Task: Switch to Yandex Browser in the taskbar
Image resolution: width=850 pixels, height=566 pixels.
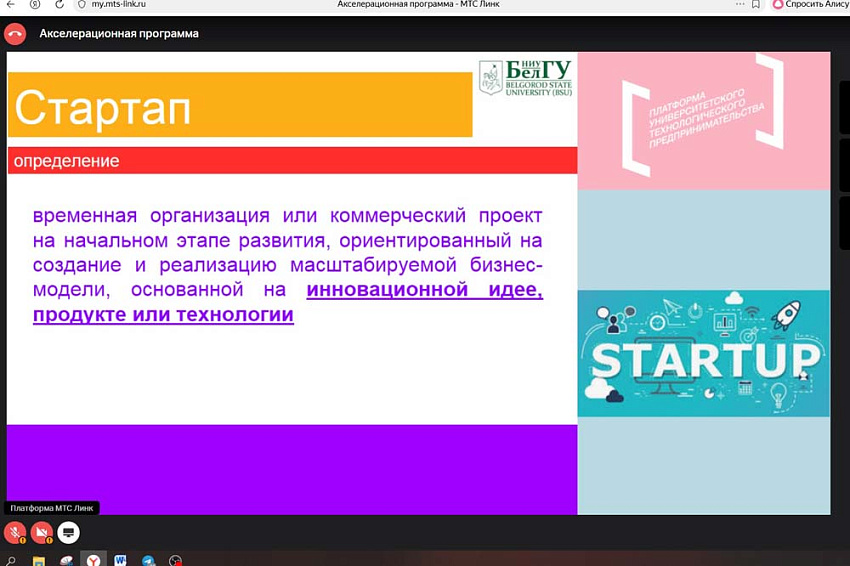Action: tap(92, 561)
